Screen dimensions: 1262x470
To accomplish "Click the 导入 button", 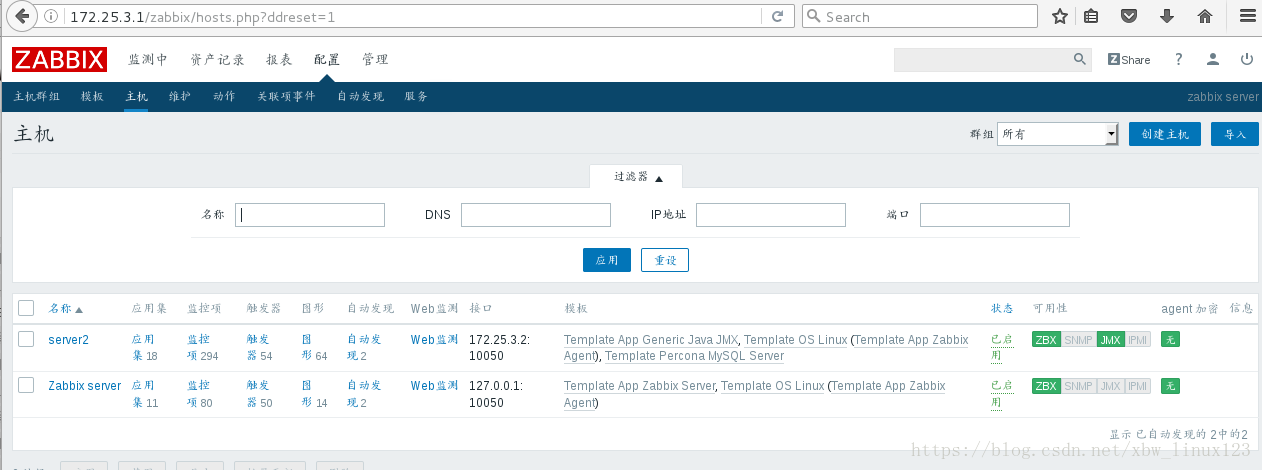I will click(x=1235, y=134).
